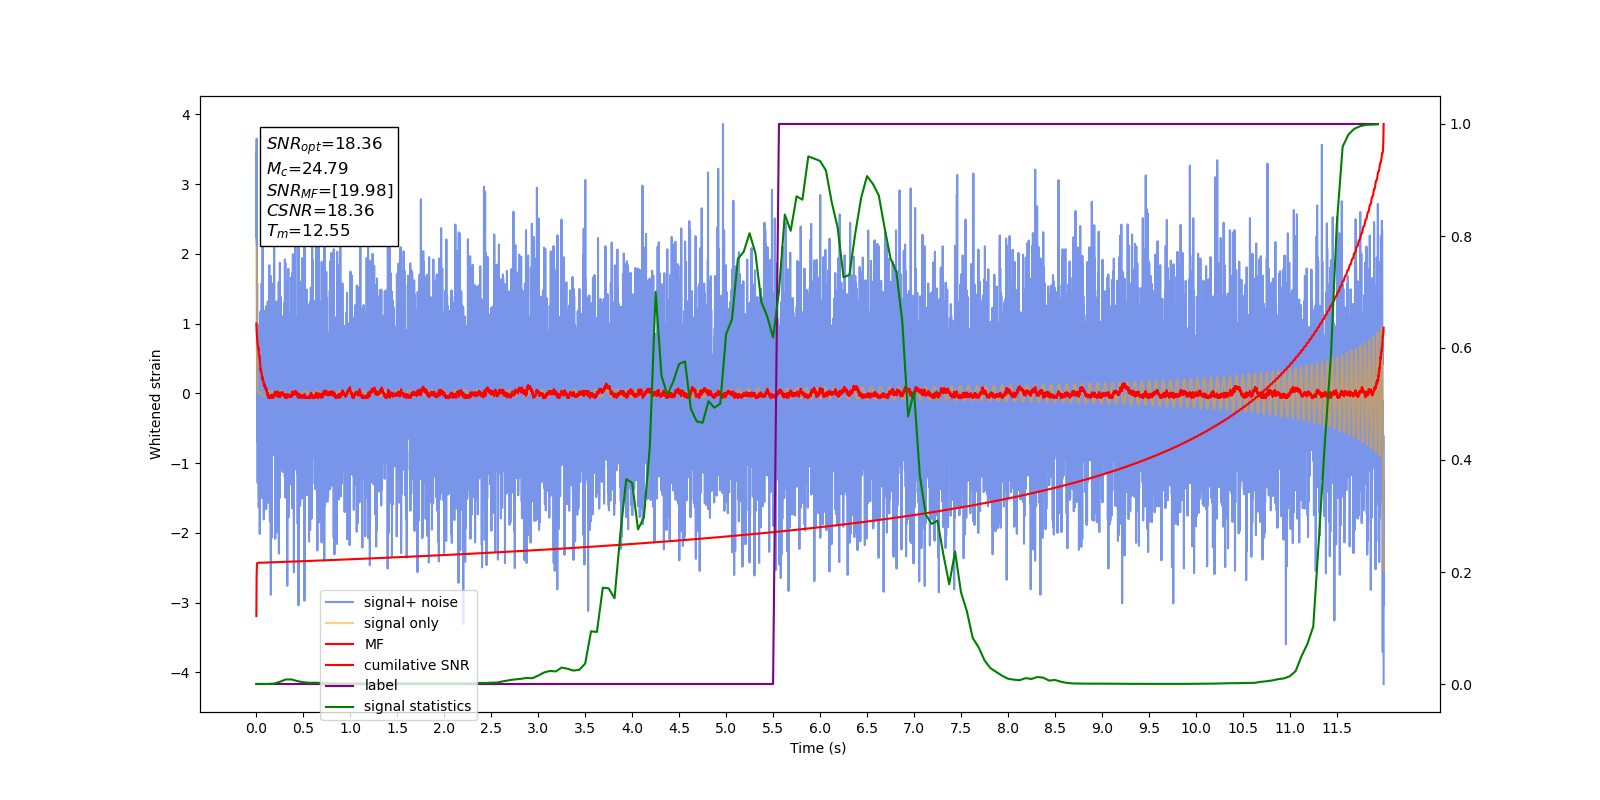Click the SNR_opt=18.36 annotation text
The width and height of the screenshot is (1600, 800).
(x=324, y=144)
